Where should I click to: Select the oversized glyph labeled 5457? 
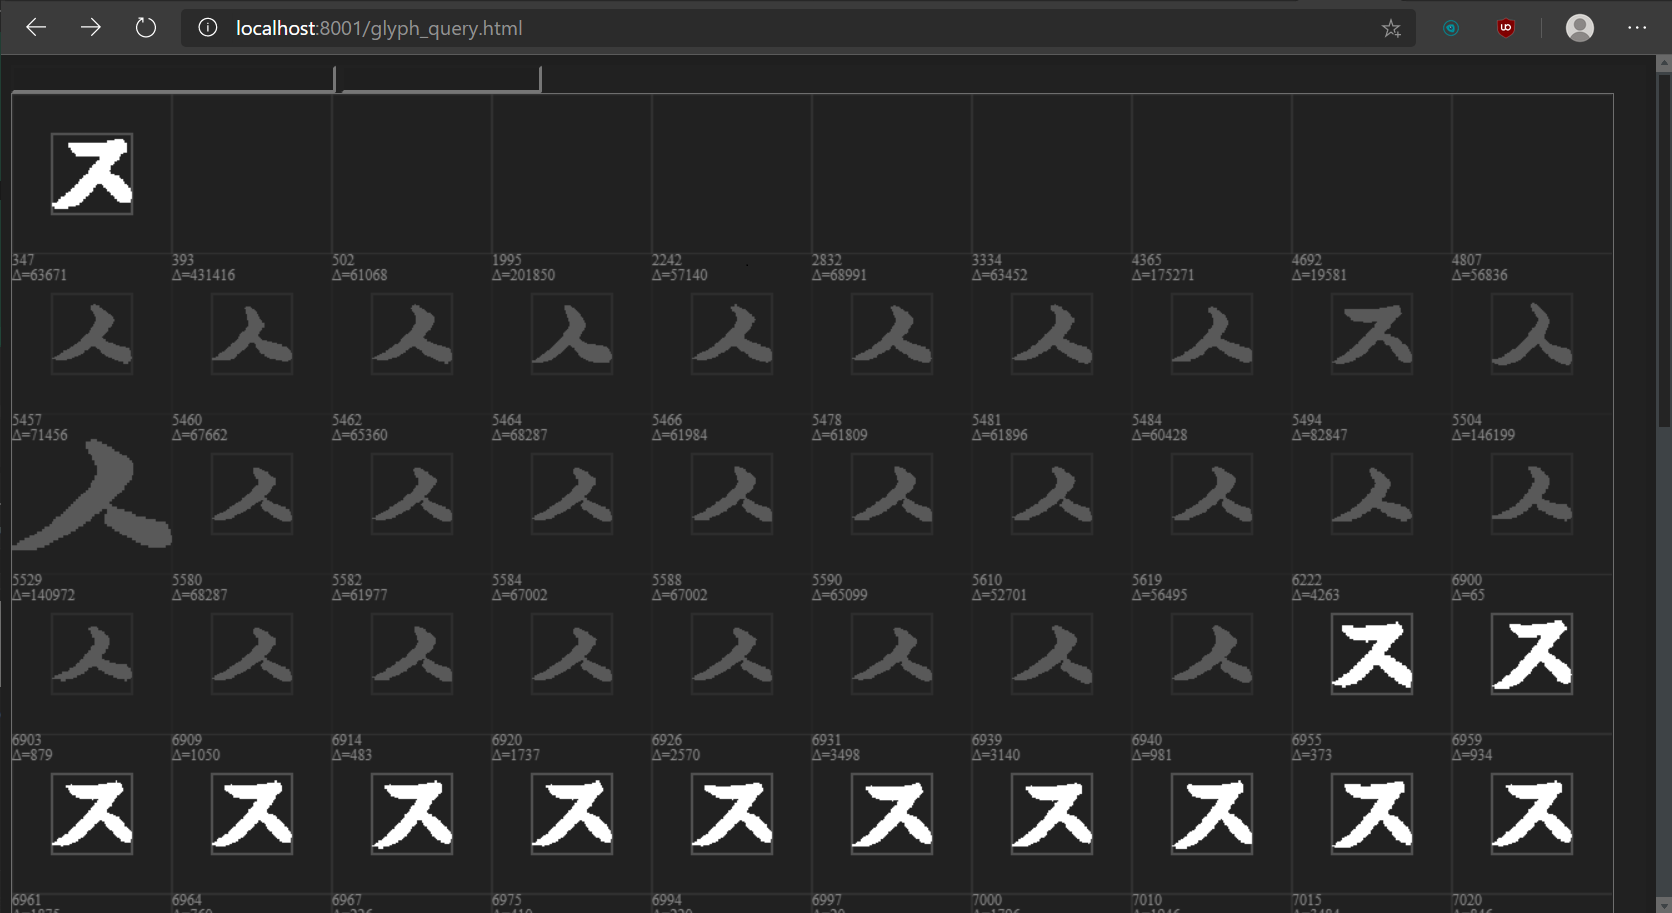coord(92,494)
